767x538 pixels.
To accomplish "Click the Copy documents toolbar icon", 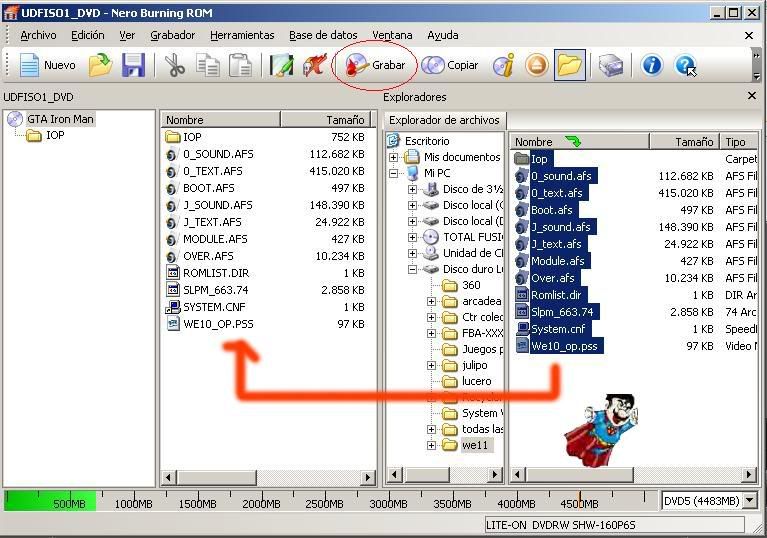I will coord(207,65).
